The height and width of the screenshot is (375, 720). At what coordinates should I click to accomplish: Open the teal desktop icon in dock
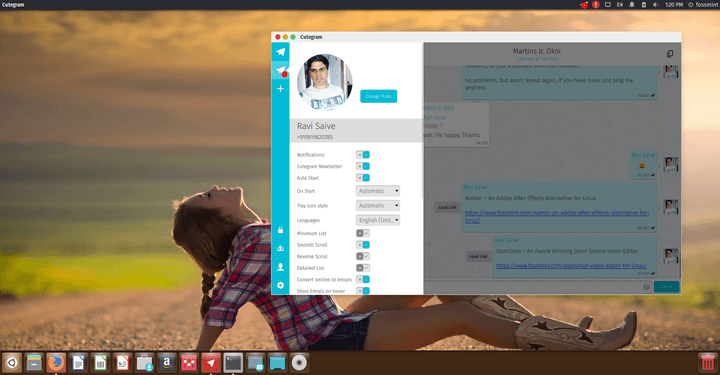[277, 363]
